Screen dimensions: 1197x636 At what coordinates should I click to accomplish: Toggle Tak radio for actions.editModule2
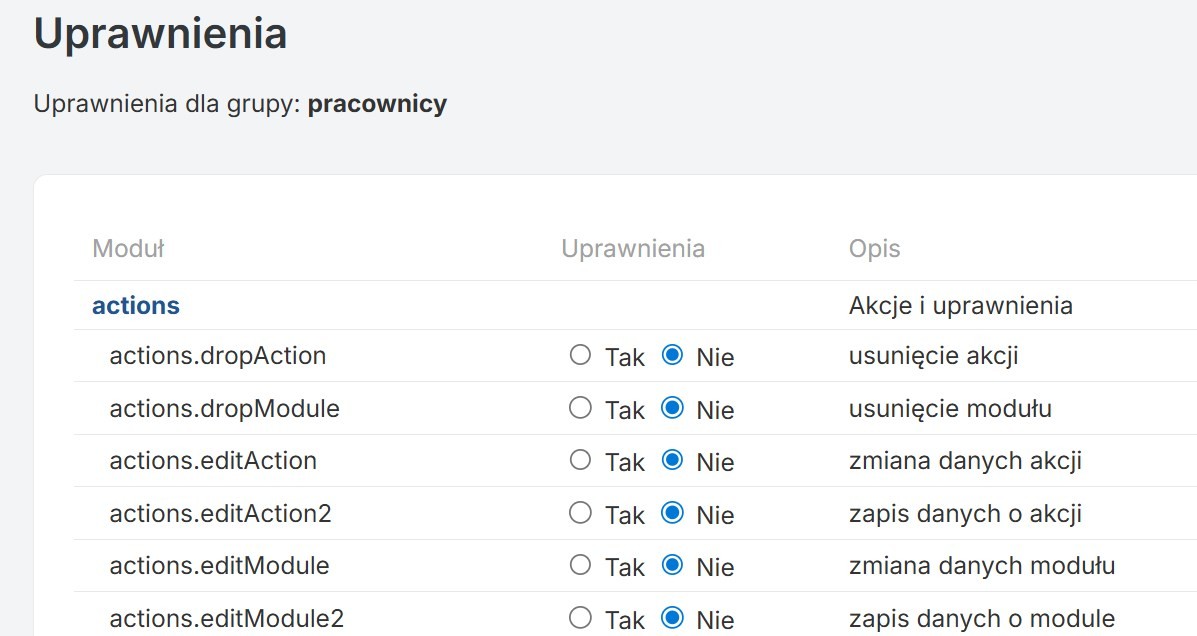pos(580,618)
